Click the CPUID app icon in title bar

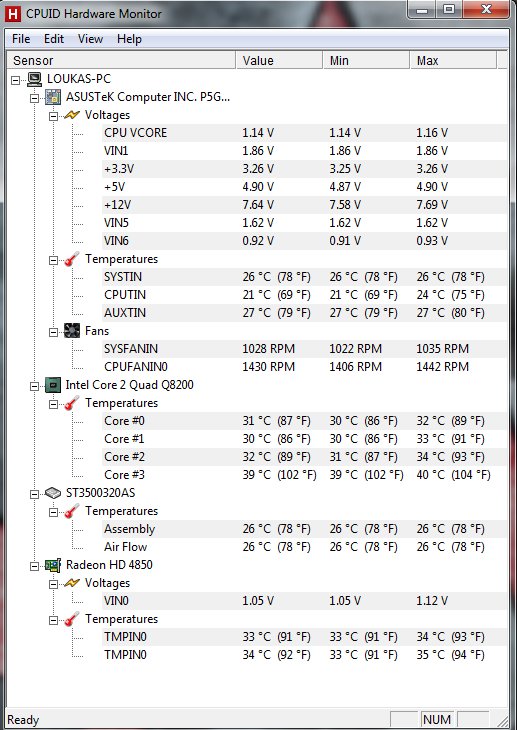(x=13, y=14)
